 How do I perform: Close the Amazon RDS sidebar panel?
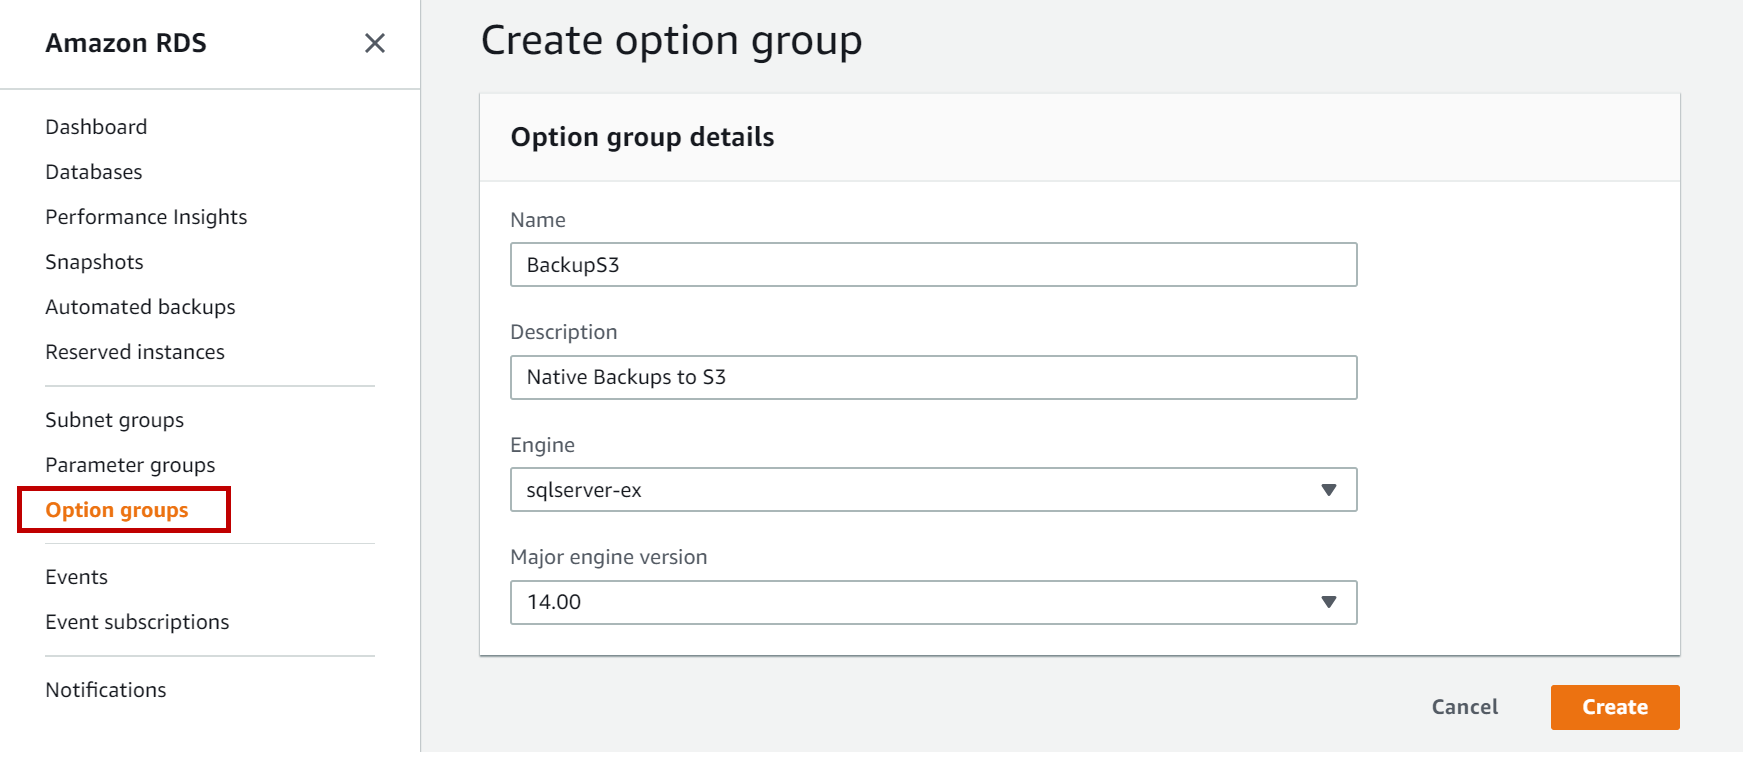click(x=374, y=43)
